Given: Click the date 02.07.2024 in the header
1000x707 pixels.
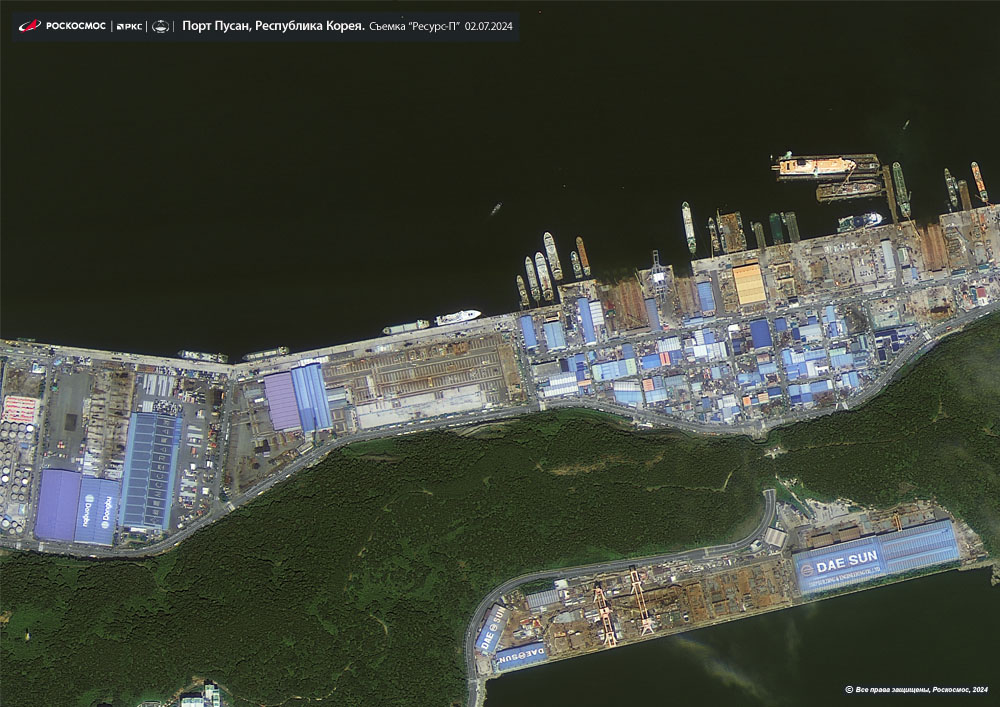Looking at the screenshot, I should pos(489,25).
